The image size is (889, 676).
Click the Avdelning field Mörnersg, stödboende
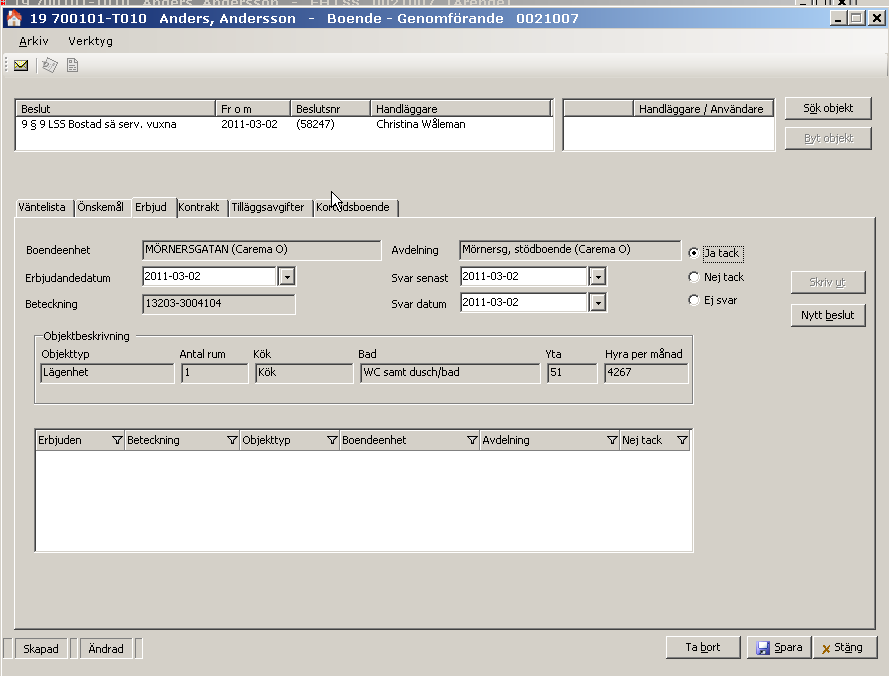[570, 250]
